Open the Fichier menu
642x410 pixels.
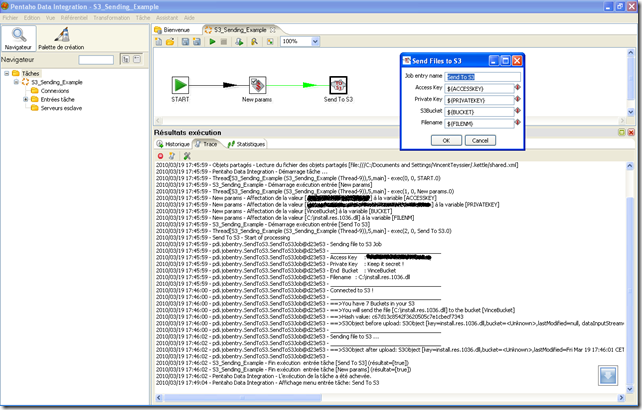pyautogui.click(x=10, y=18)
